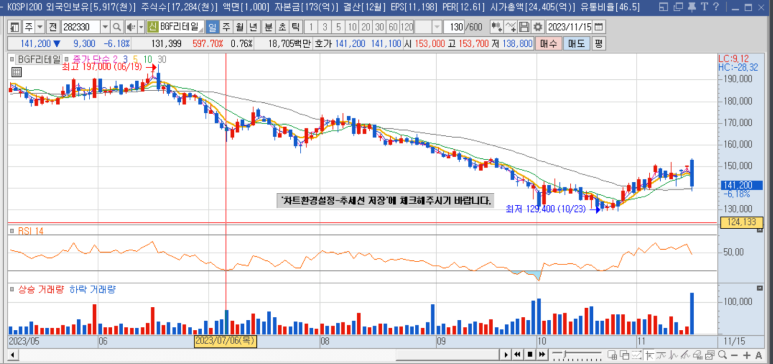This screenshot has height=364, width=773.
Task: Click the bottom zoom magnifier icon
Action: click(x=722, y=355)
